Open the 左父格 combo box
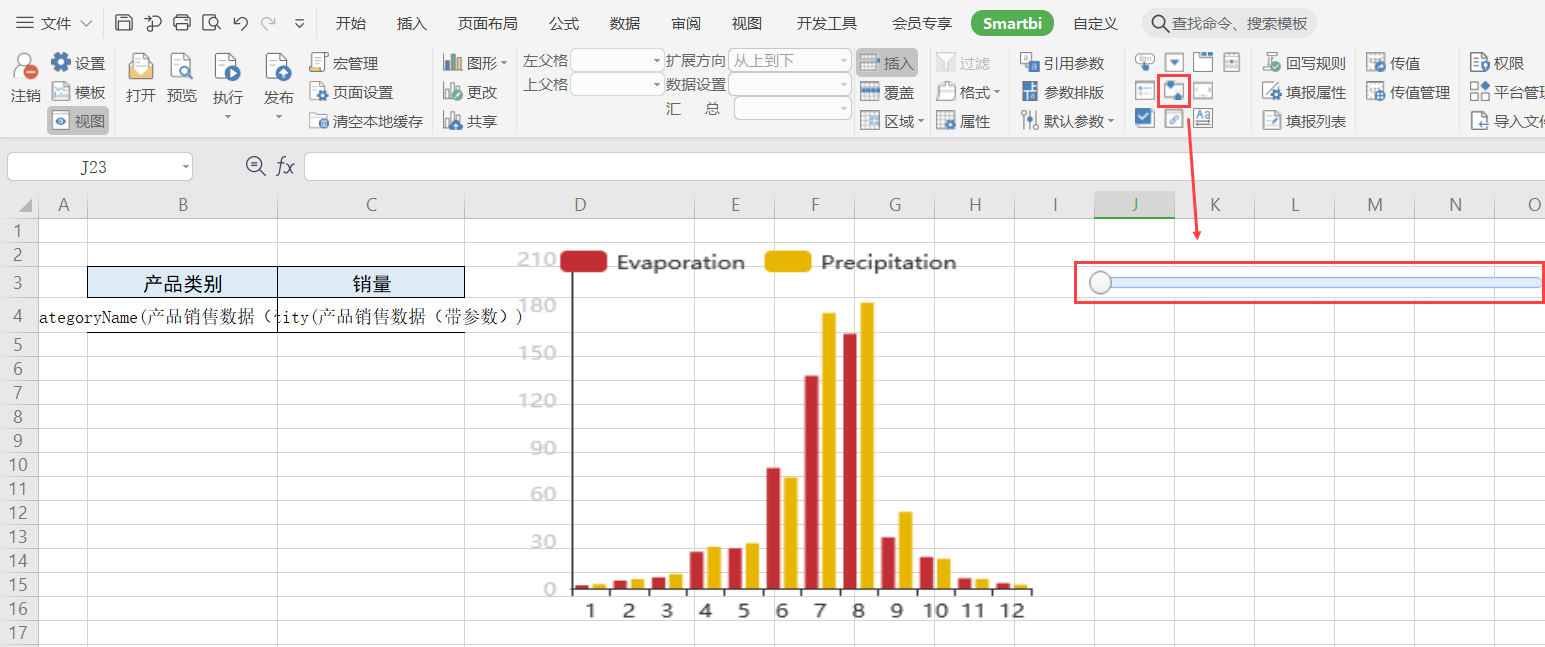The height and width of the screenshot is (647, 1545). coord(617,60)
